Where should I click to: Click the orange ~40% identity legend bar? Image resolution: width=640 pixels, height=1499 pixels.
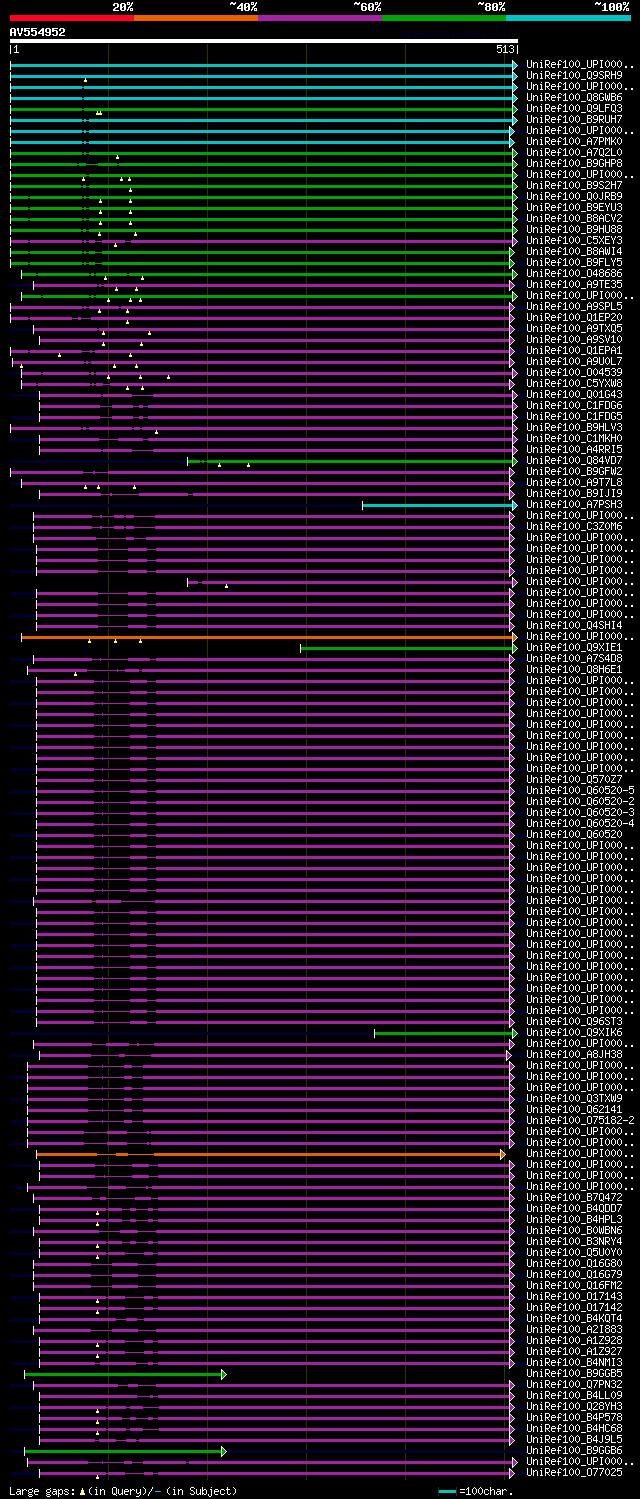[x=195, y=18]
